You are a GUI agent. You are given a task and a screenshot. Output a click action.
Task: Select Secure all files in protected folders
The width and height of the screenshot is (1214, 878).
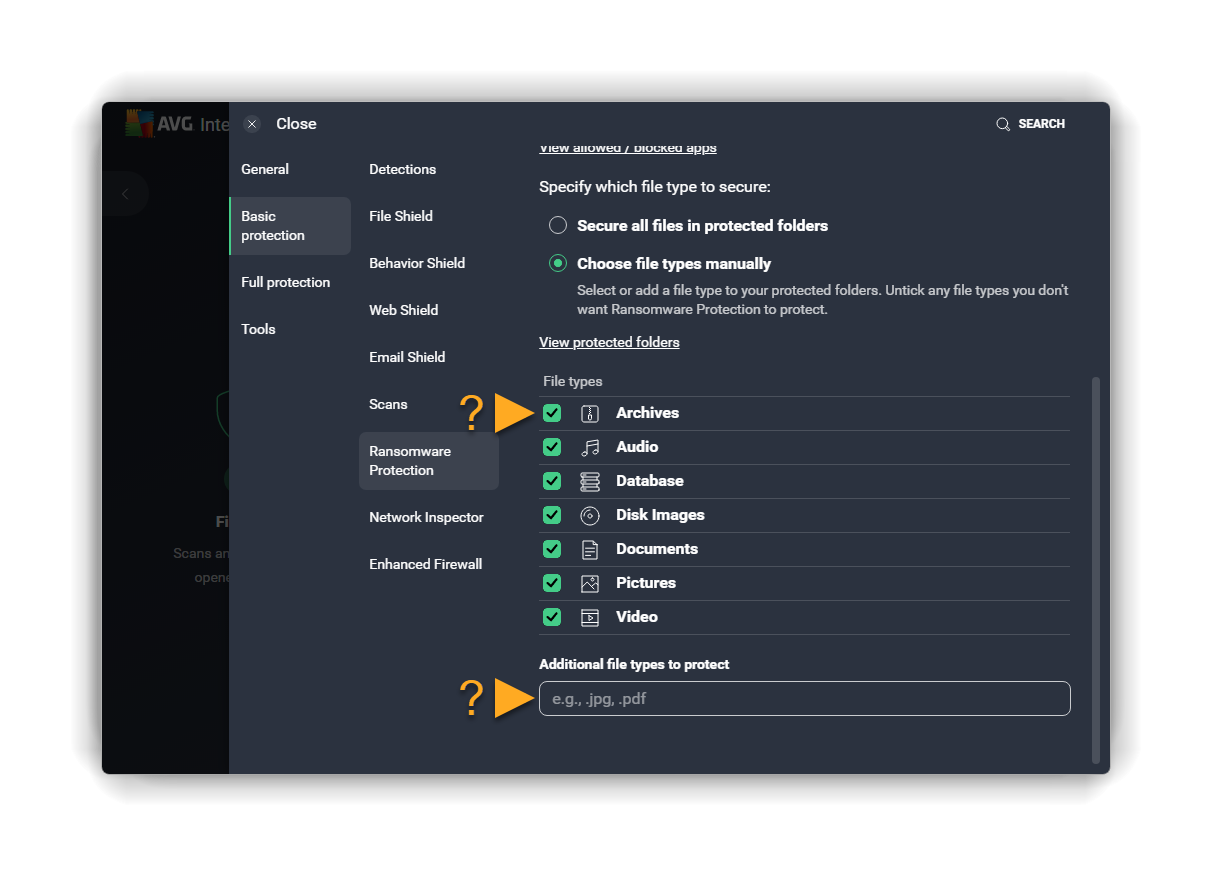point(558,226)
